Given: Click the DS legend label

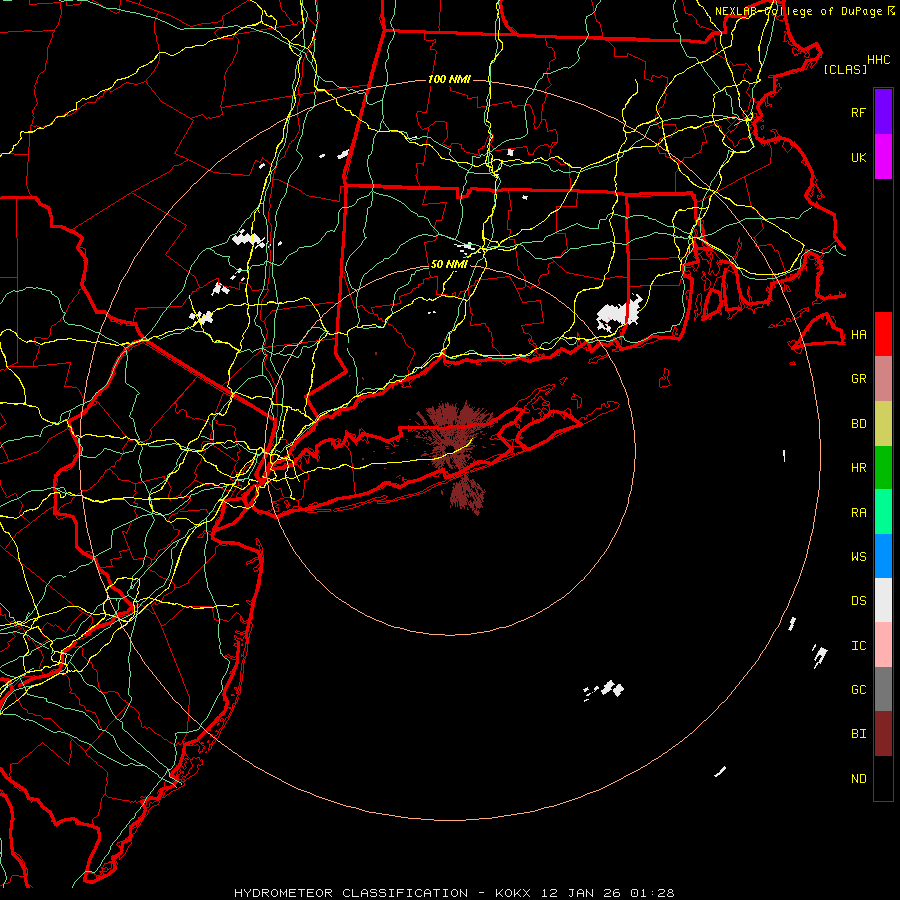Looking at the screenshot, I should 858,601.
